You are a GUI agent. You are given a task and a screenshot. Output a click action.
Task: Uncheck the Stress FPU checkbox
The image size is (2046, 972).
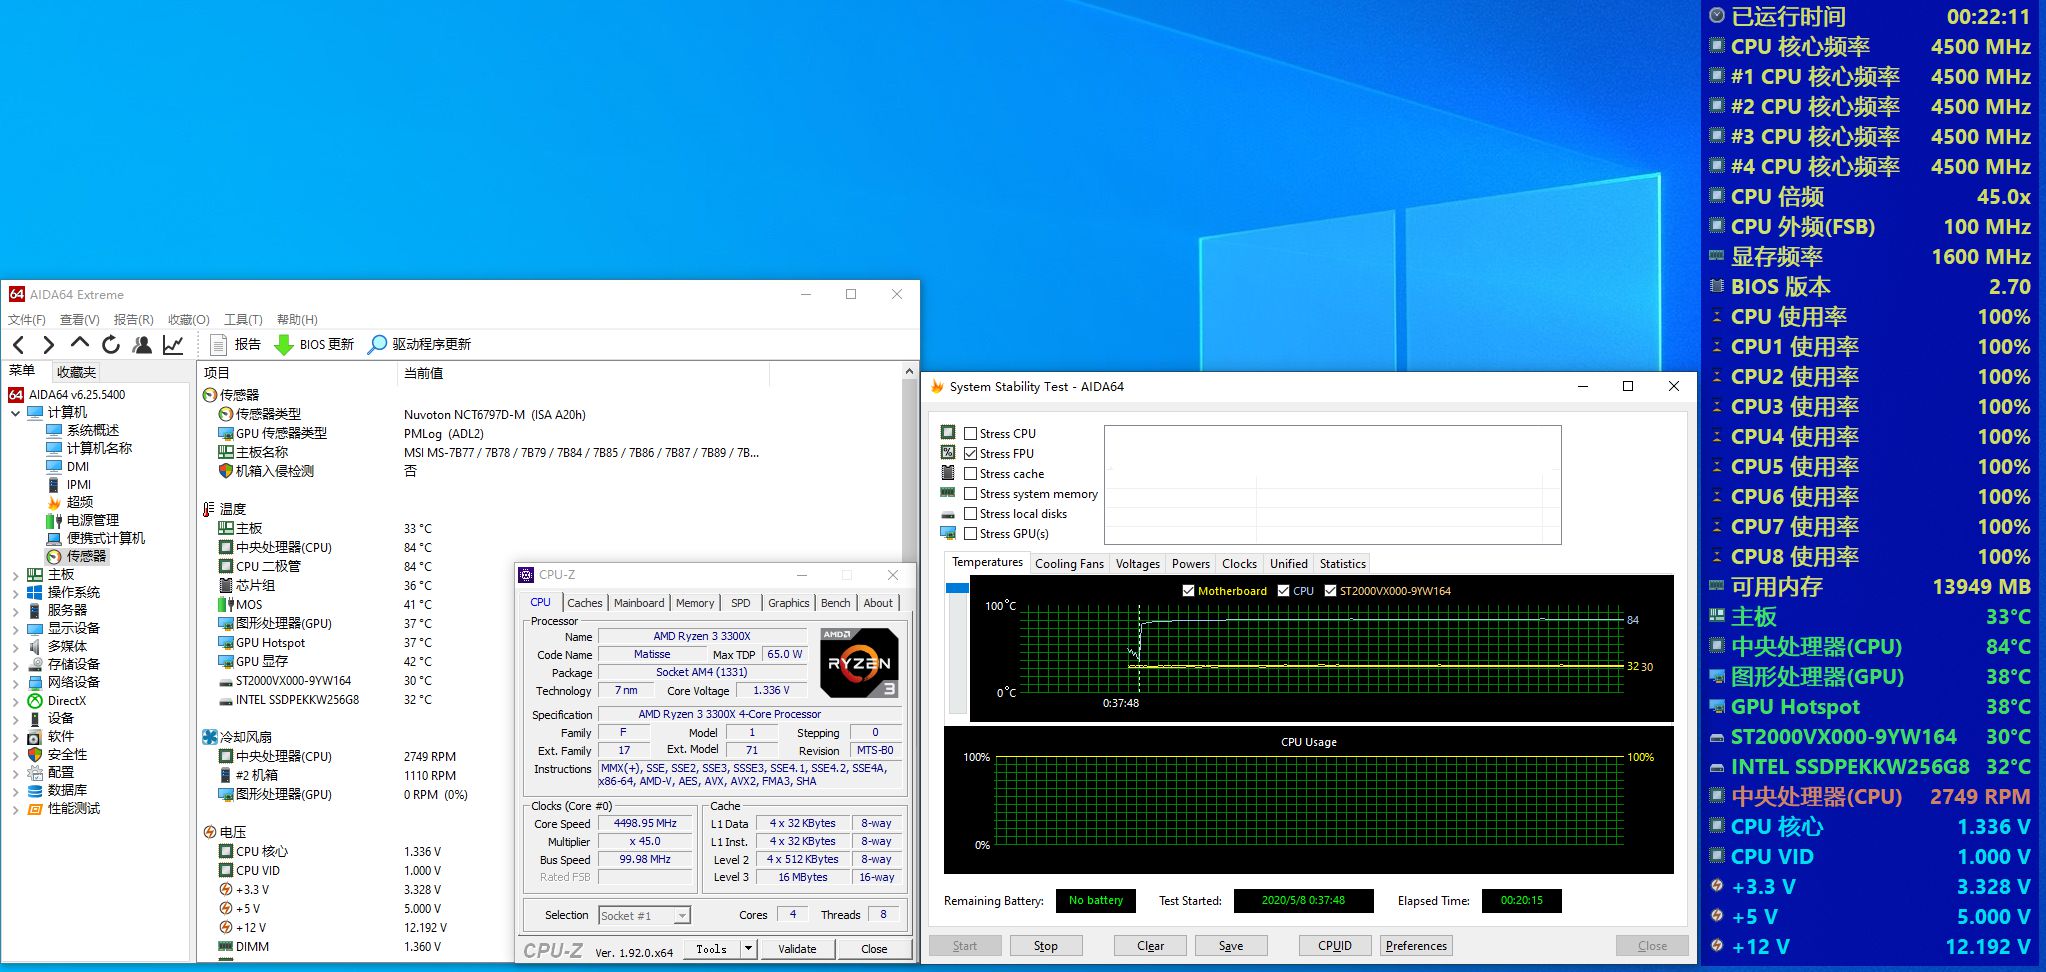coord(970,453)
